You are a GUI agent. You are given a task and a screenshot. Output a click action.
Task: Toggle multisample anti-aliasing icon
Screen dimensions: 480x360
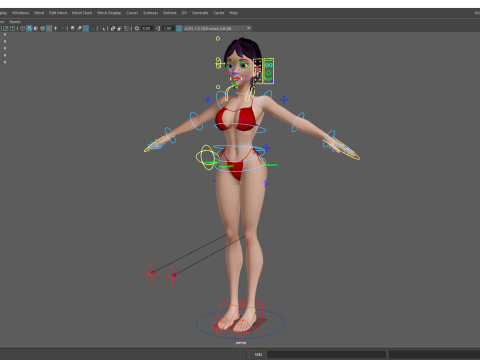coord(86,28)
